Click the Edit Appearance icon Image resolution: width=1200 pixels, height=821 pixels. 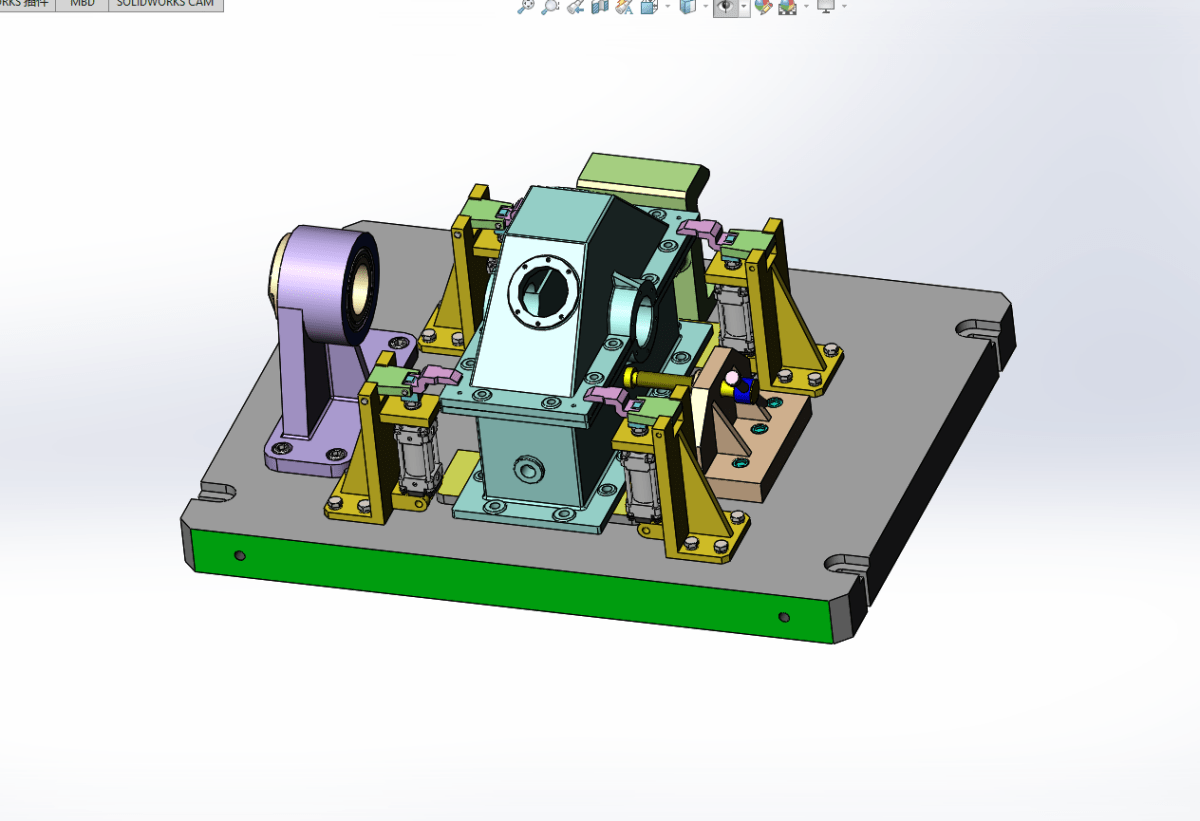[763, 6]
